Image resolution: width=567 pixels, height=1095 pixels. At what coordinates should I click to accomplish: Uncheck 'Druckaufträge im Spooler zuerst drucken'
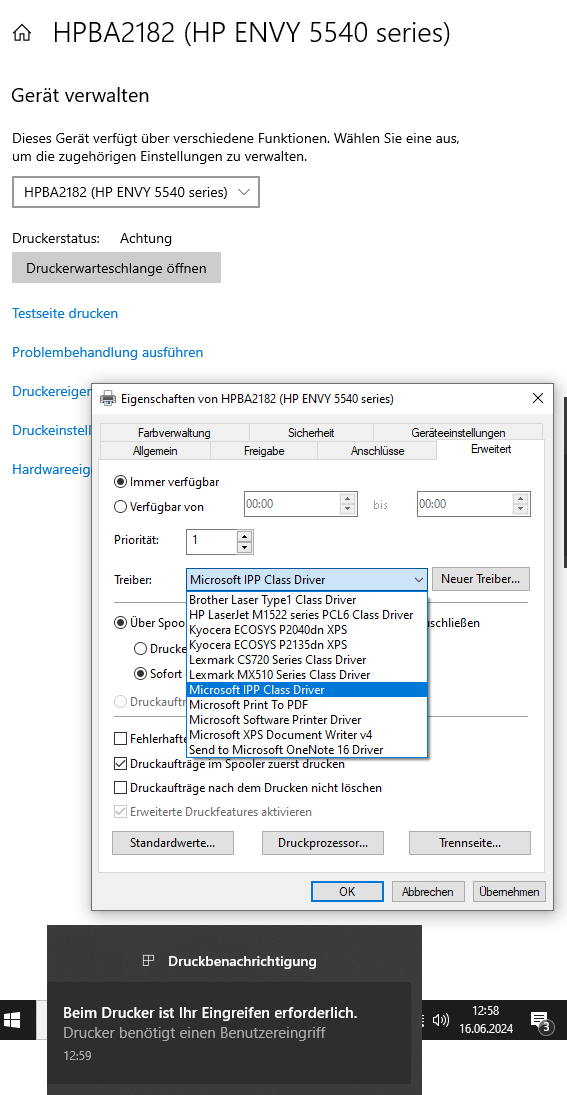pos(120,764)
